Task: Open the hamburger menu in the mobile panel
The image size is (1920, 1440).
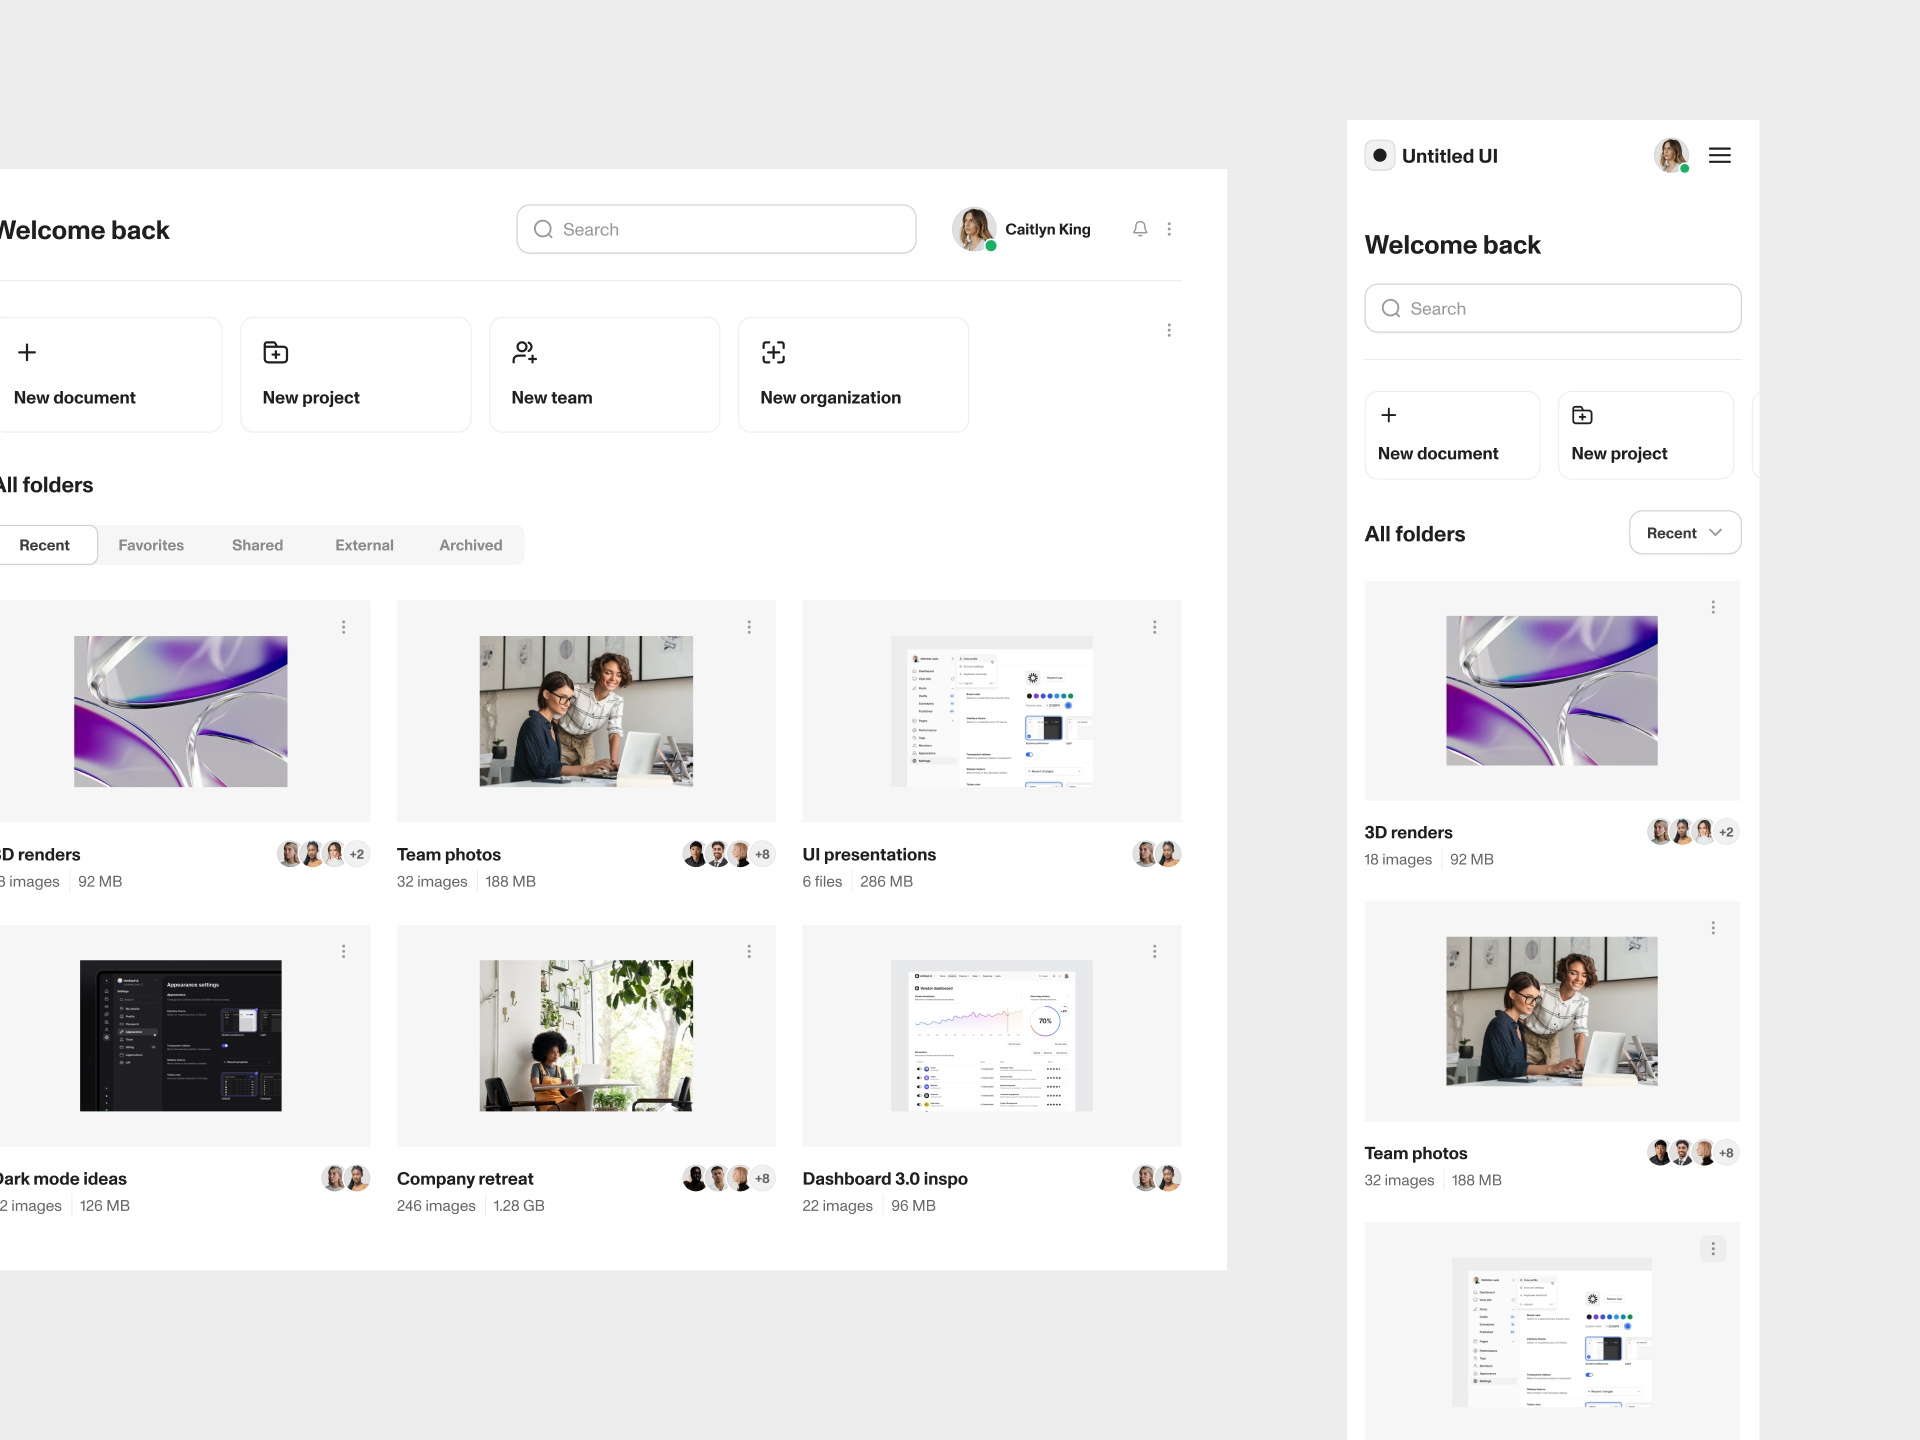Action: (x=1720, y=155)
